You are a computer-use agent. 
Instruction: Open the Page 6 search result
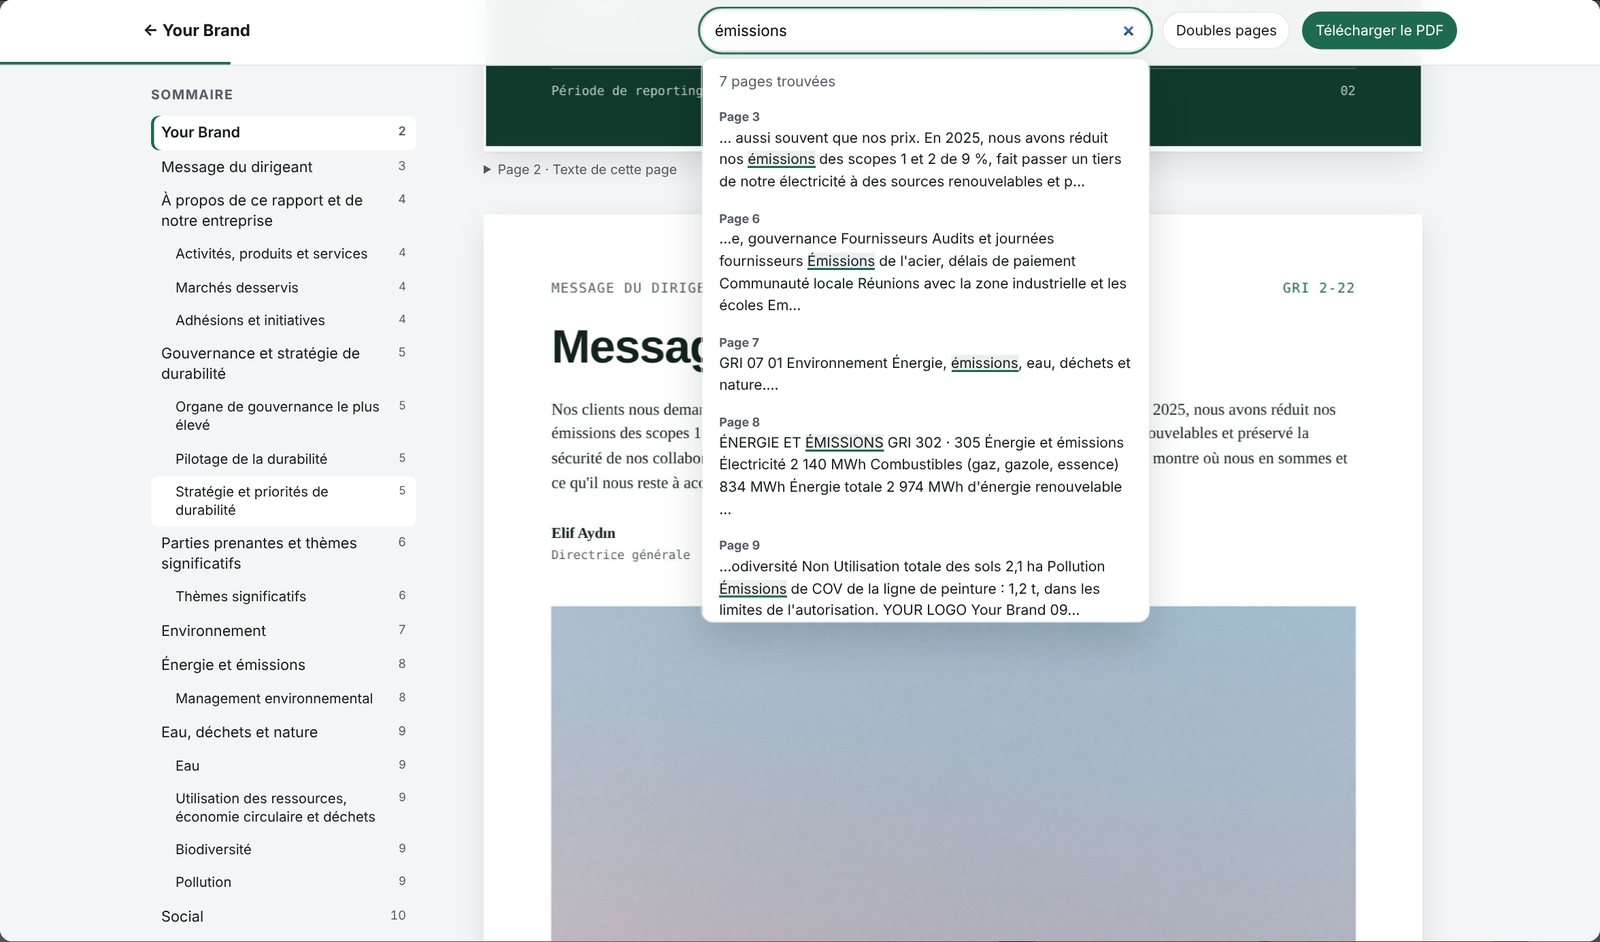(925, 262)
